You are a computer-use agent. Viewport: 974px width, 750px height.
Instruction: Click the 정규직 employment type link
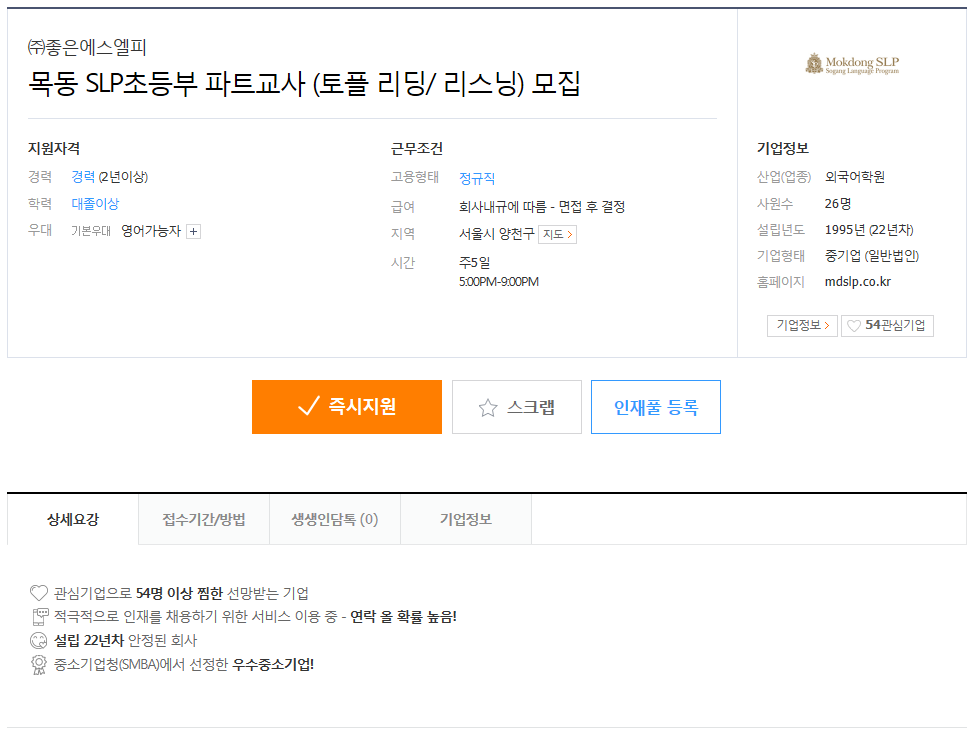click(476, 179)
